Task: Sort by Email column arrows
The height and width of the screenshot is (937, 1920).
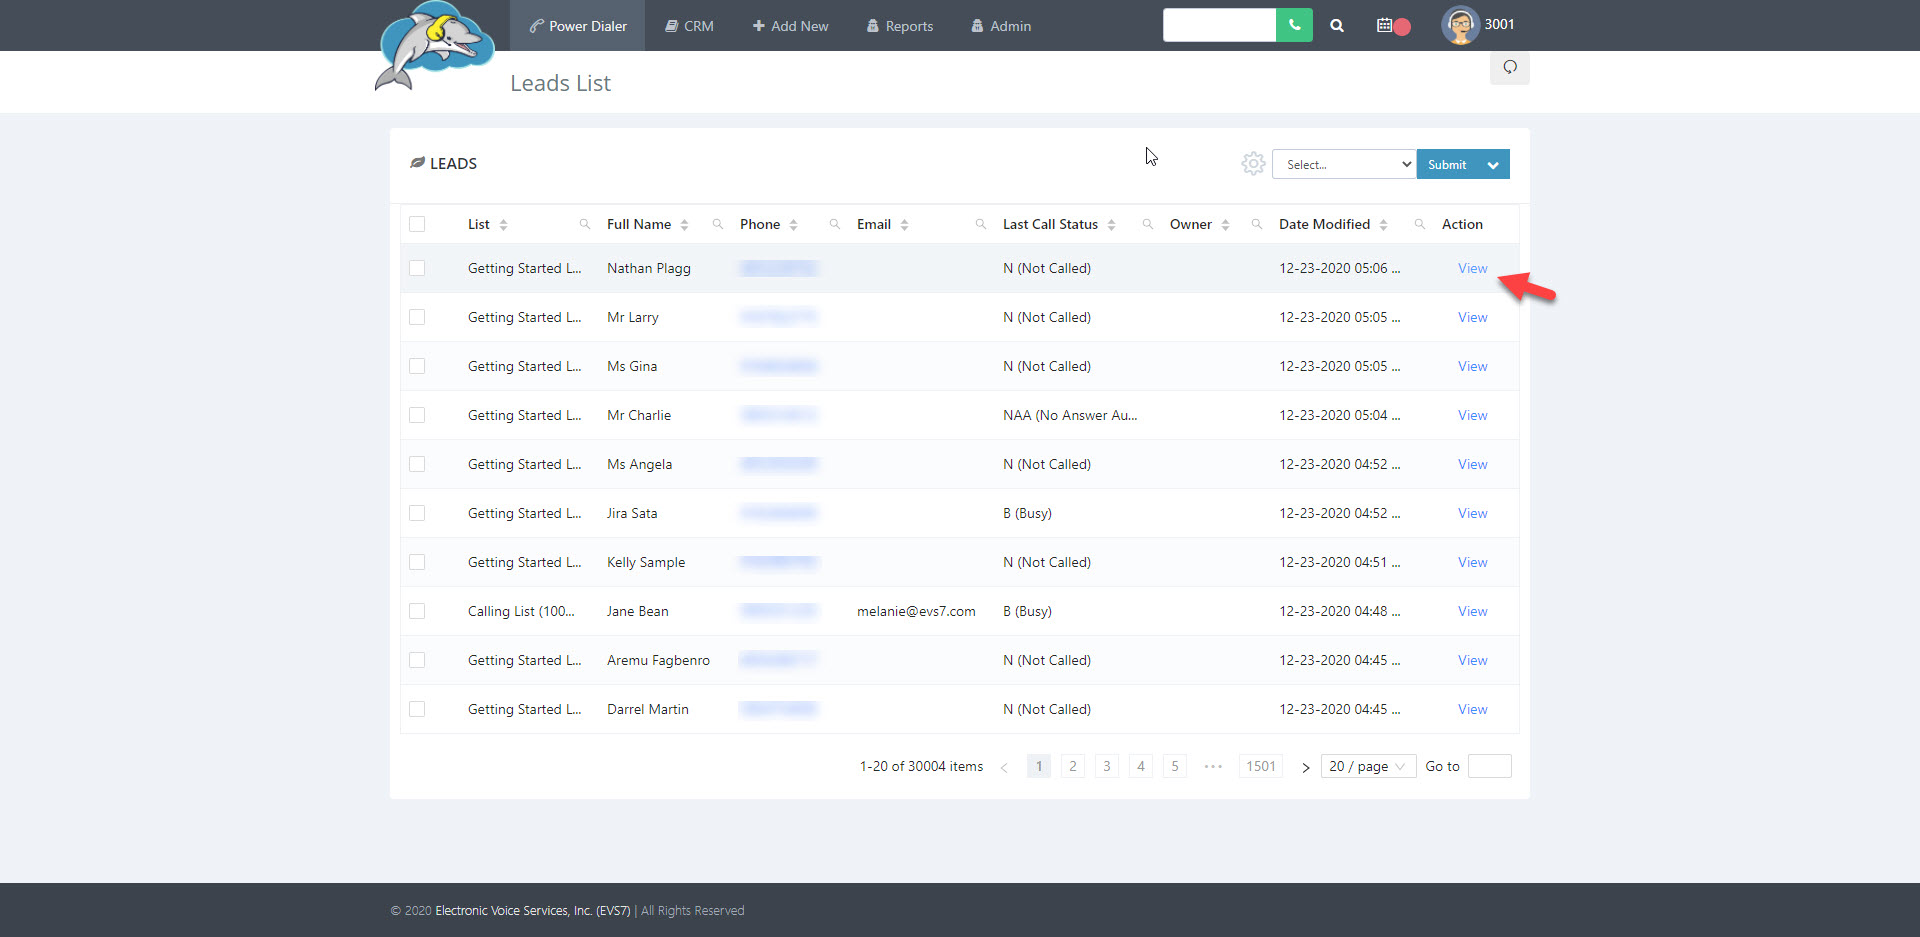Action: point(904,225)
